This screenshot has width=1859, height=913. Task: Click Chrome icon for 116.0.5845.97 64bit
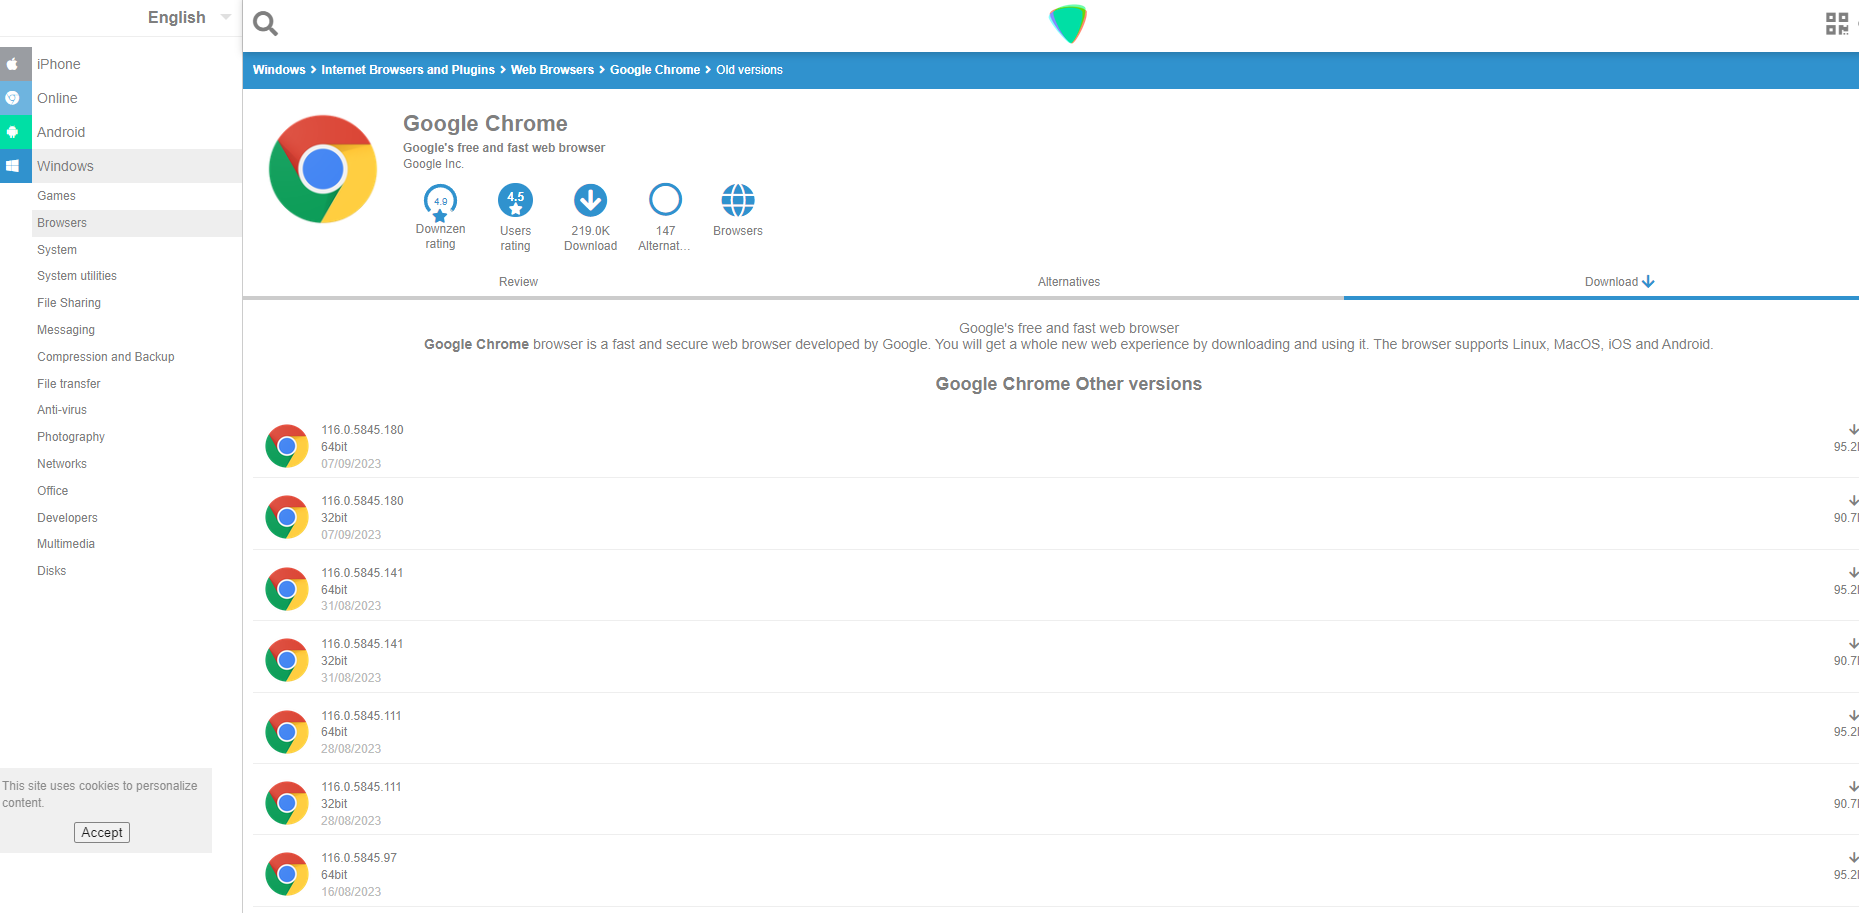(x=287, y=874)
